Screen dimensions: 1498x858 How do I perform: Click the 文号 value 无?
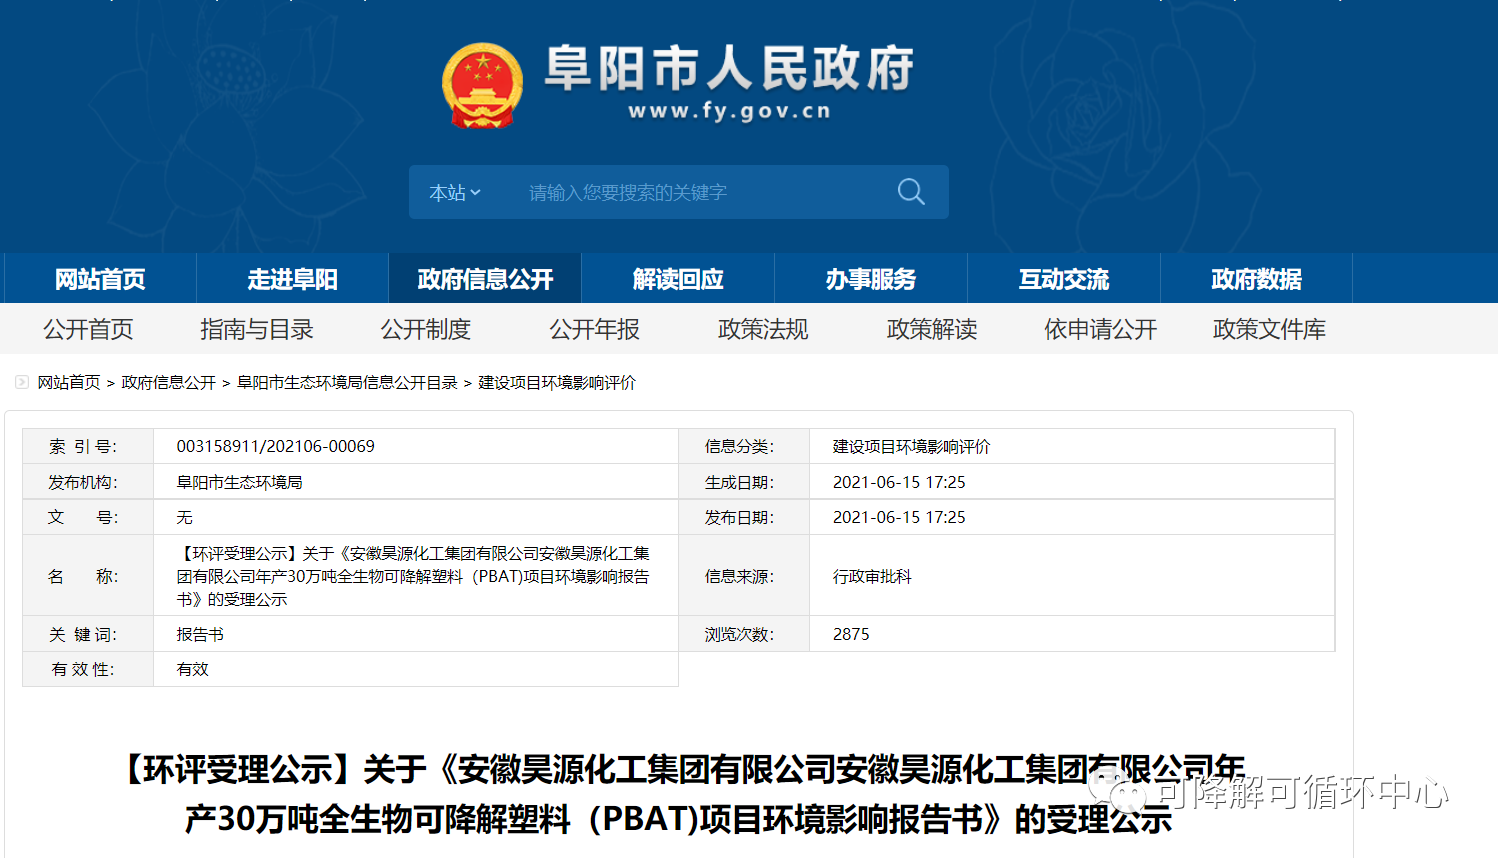[185, 517]
